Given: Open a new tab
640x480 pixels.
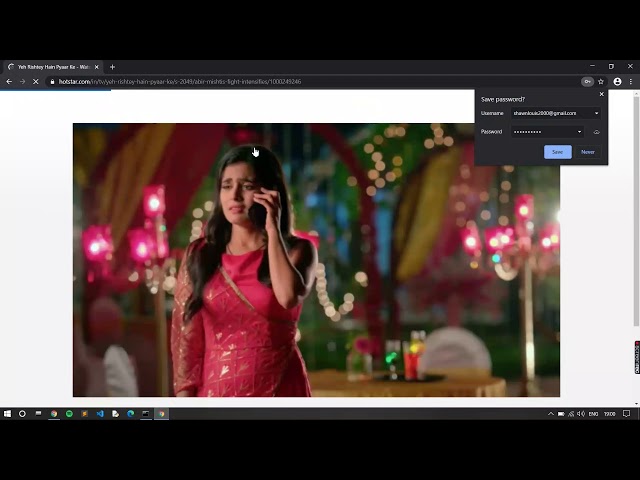Looking at the screenshot, I should (112, 67).
